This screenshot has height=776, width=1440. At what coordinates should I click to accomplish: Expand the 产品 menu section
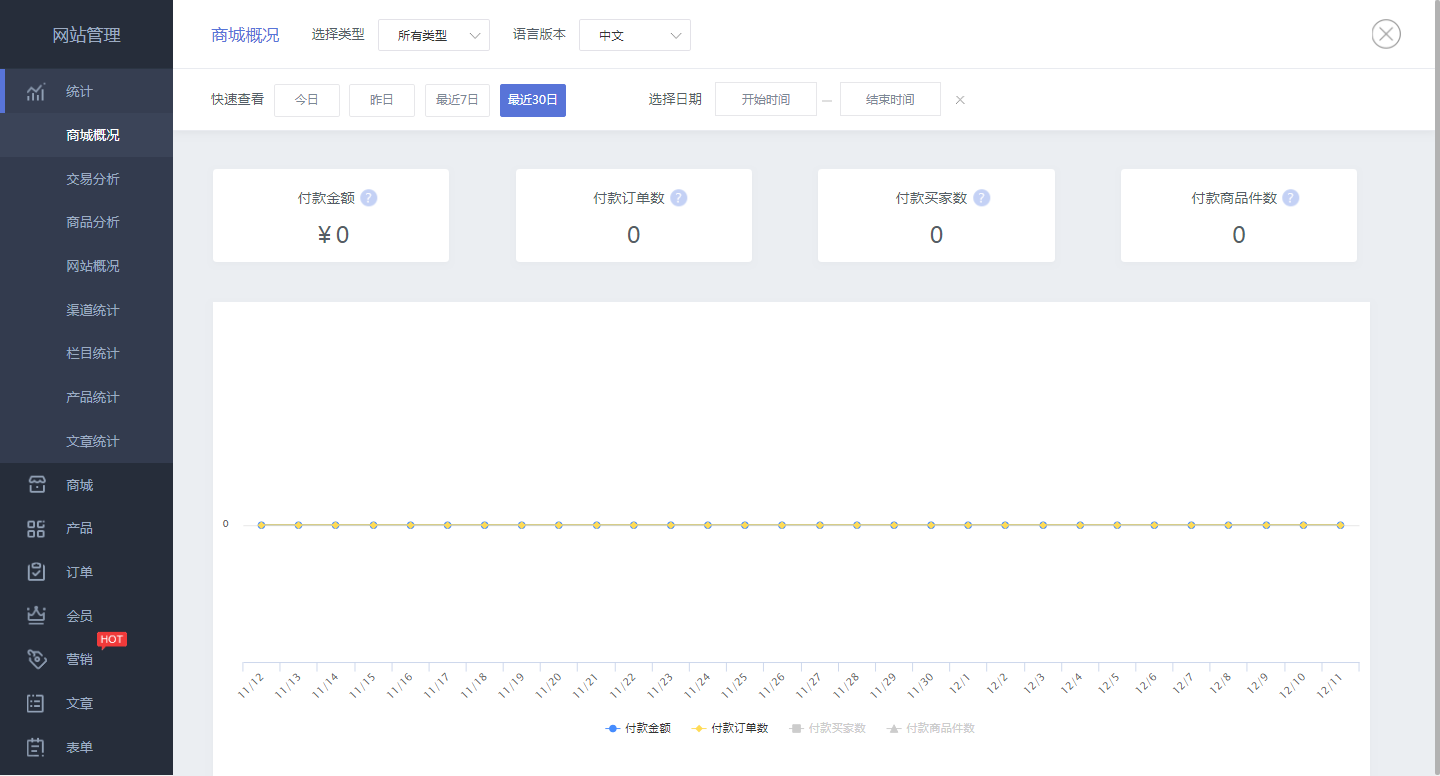point(86,528)
